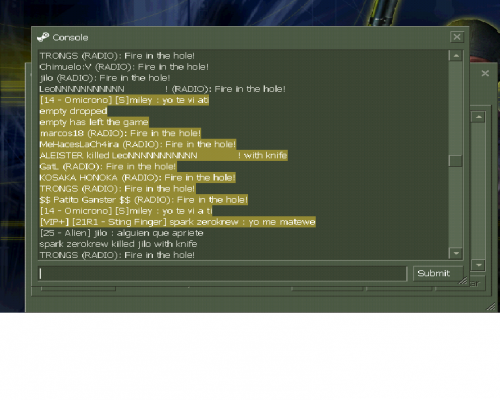
Task: Click the 'alguien que apriete' chat line
Action: (121, 233)
